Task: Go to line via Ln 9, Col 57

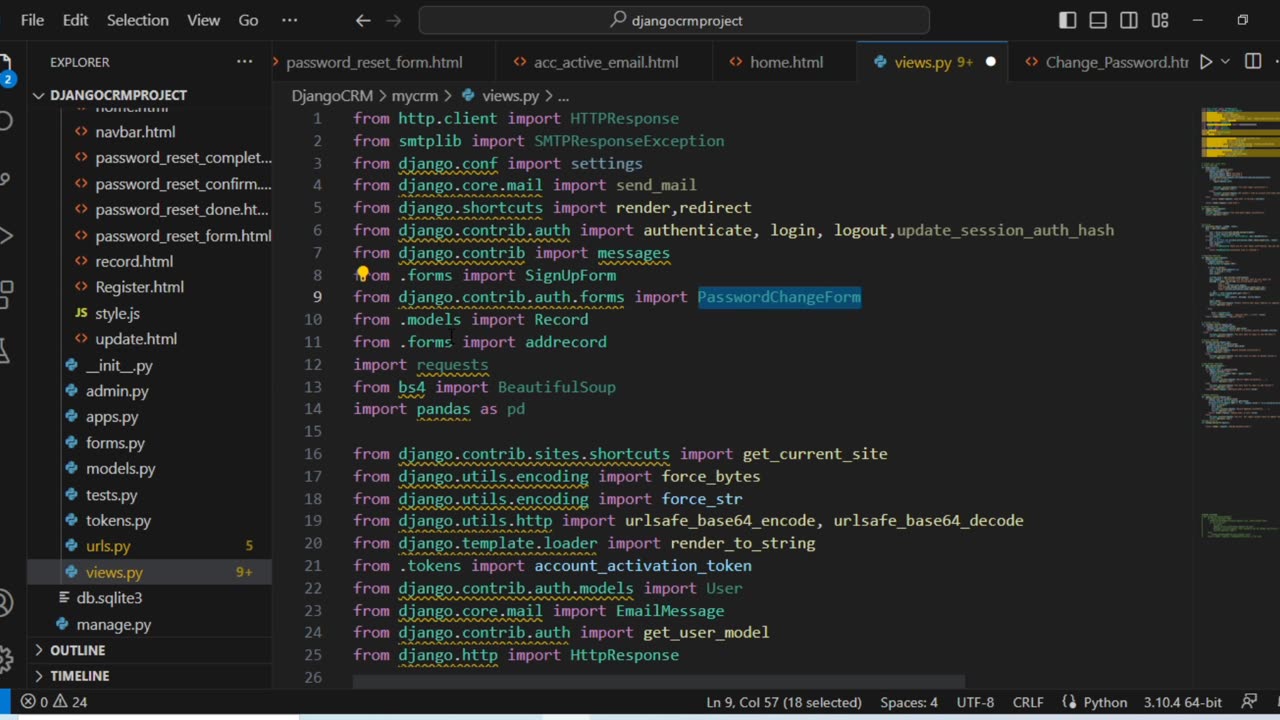Action: click(x=784, y=702)
